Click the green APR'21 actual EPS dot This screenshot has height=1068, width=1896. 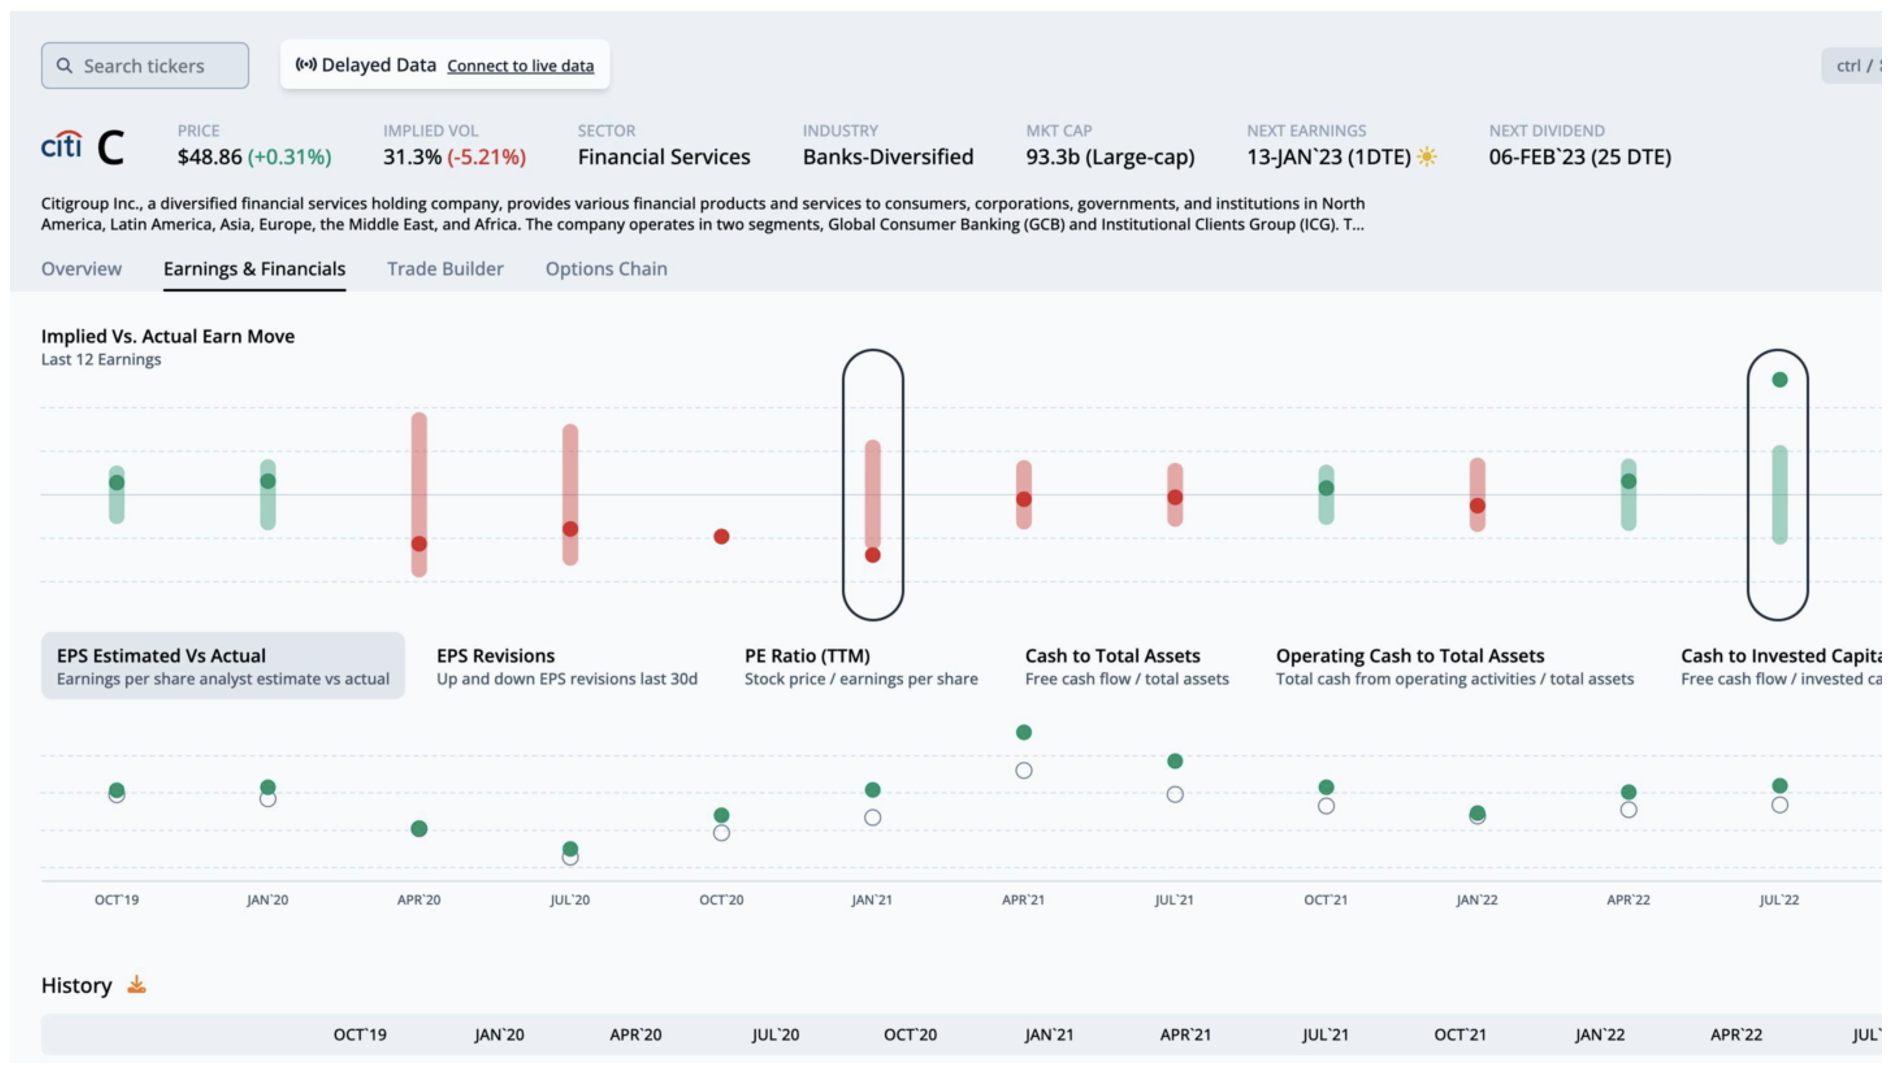[x=1023, y=733]
